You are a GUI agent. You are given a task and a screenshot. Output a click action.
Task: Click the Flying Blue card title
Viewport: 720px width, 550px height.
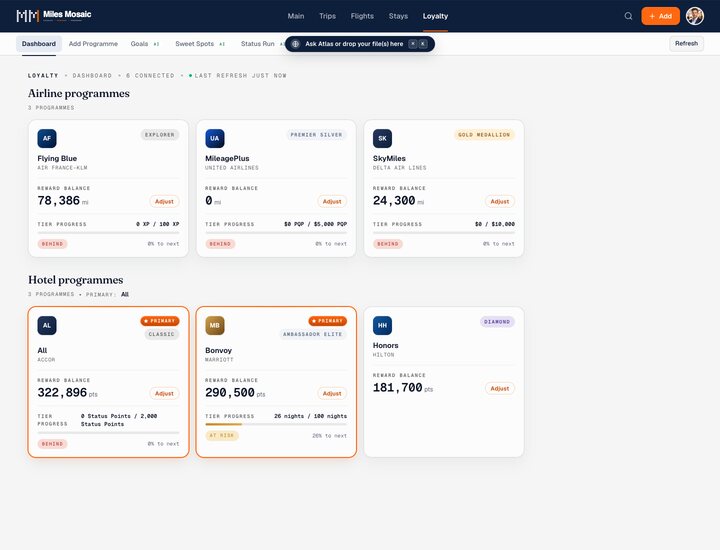[57, 158]
